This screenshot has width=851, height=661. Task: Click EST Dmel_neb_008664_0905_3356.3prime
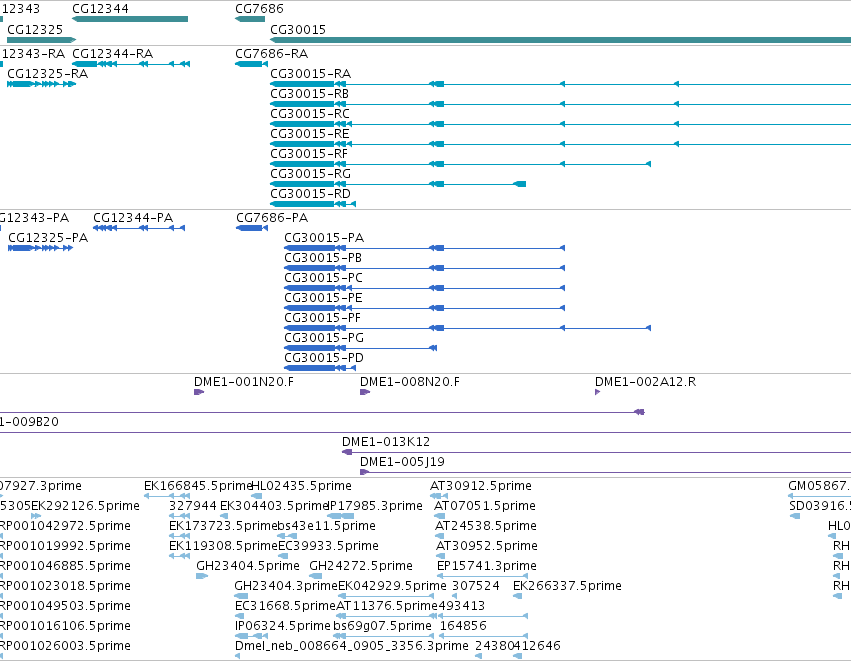(352, 646)
